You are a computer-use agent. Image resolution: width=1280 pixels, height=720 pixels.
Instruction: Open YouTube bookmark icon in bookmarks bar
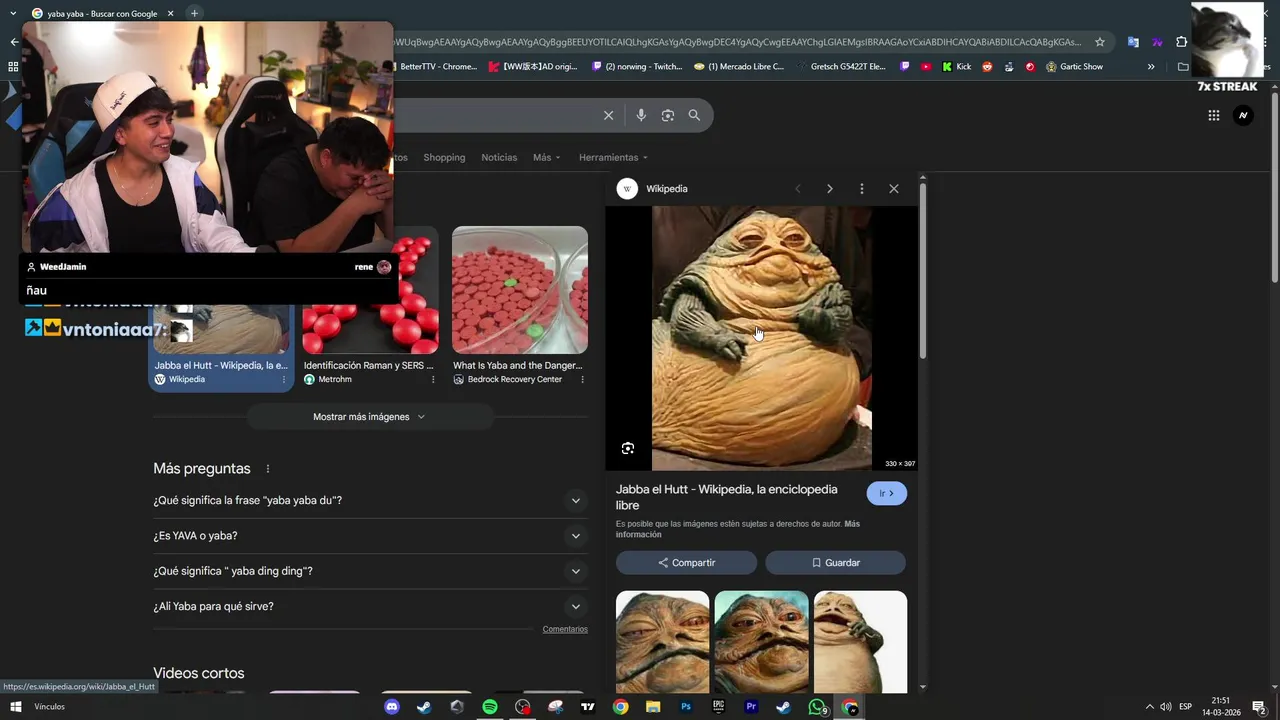(x=926, y=67)
